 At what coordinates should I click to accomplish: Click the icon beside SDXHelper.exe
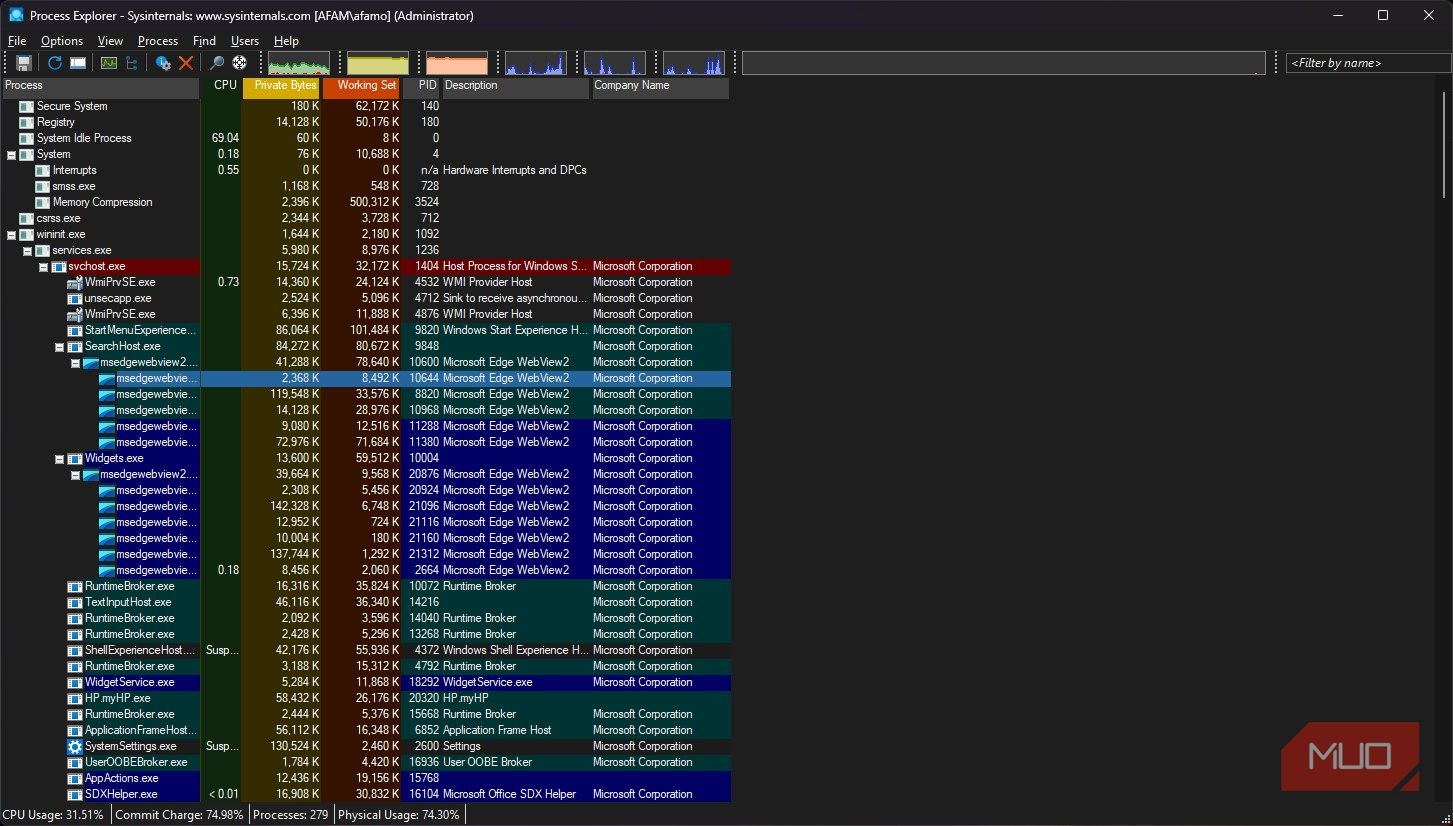pyautogui.click(x=75, y=794)
